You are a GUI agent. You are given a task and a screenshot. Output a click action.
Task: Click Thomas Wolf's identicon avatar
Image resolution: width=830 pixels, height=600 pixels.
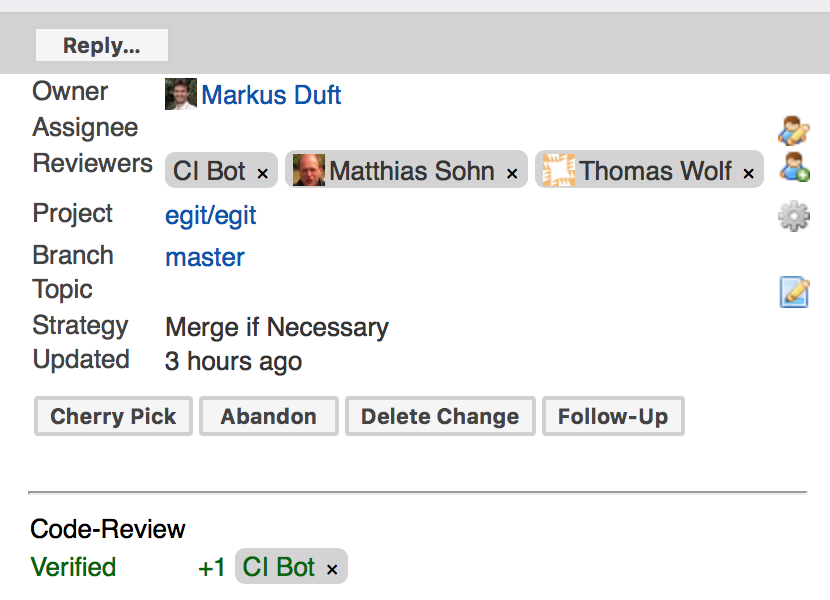(558, 170)
